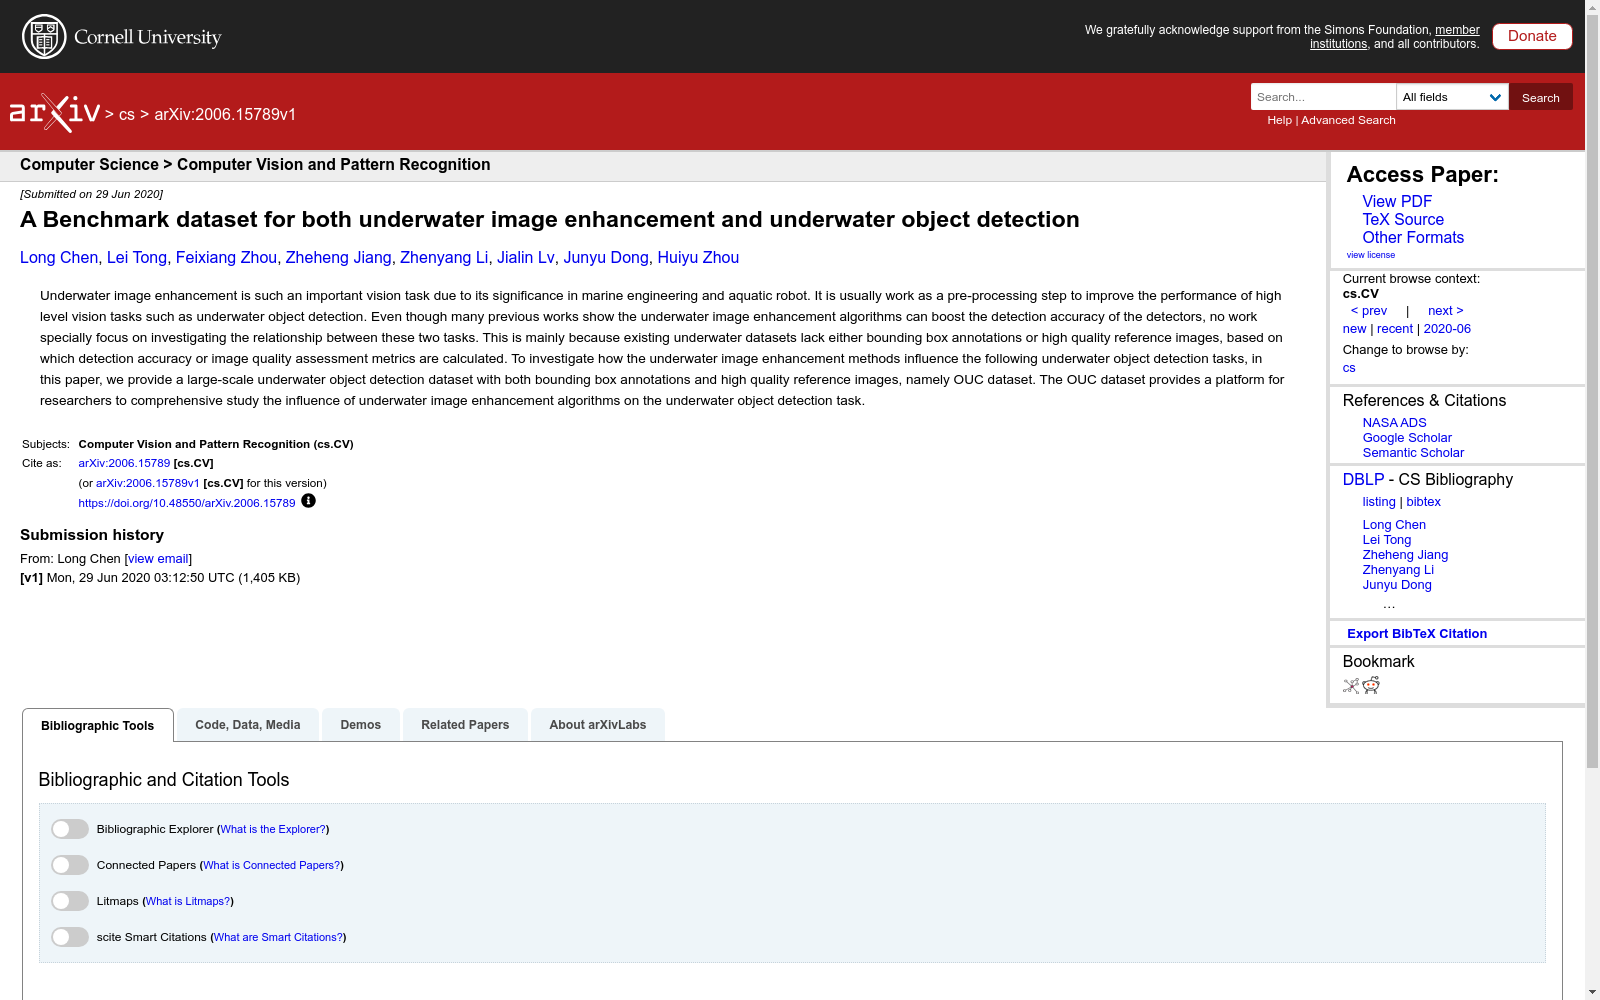1600x1000 pixels.
Task: Open the Related Papers tab
Action: [x=465, y=725]
